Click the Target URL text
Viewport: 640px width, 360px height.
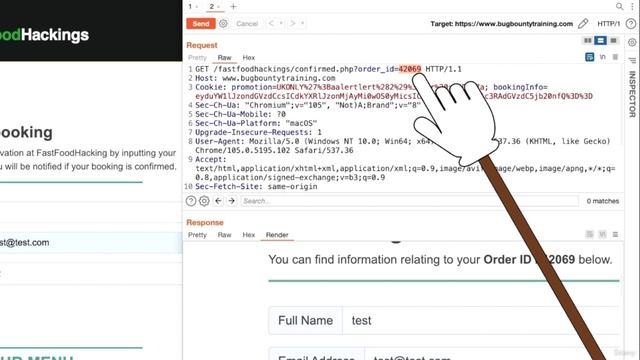click(501, 24)
